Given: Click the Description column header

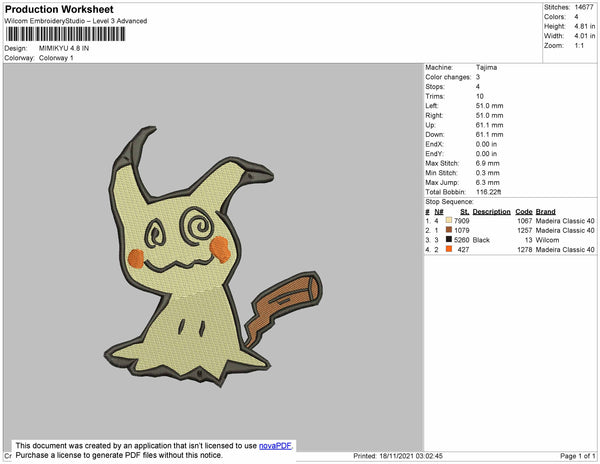Looking at the screenshot, I should (492, 212).
